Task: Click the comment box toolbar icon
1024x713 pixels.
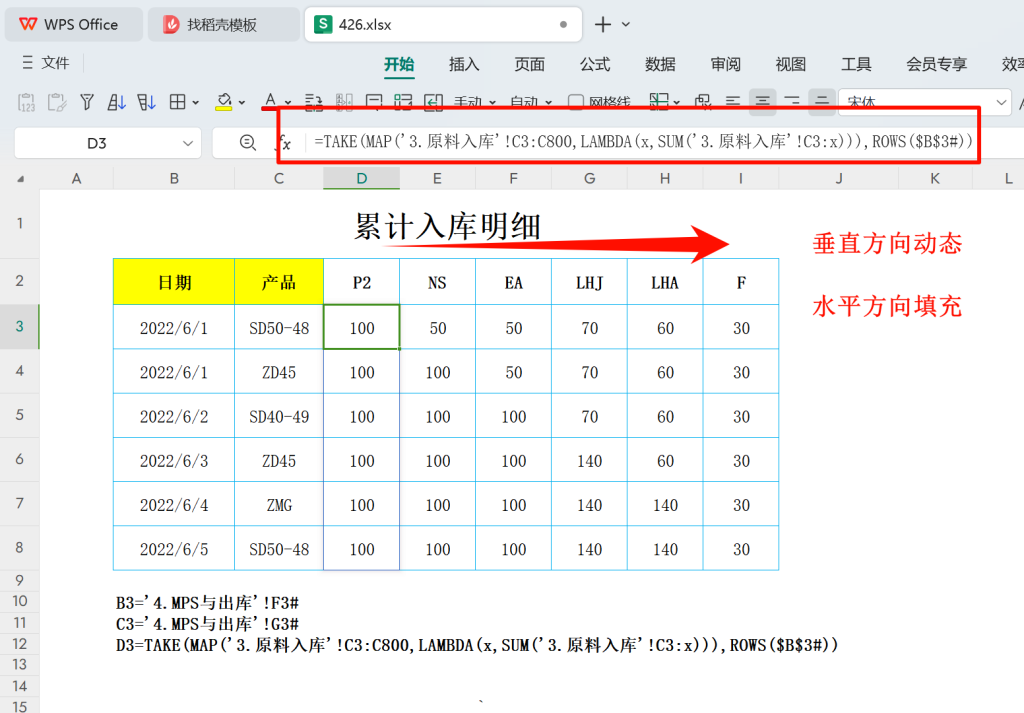Action: click(374, 102)
